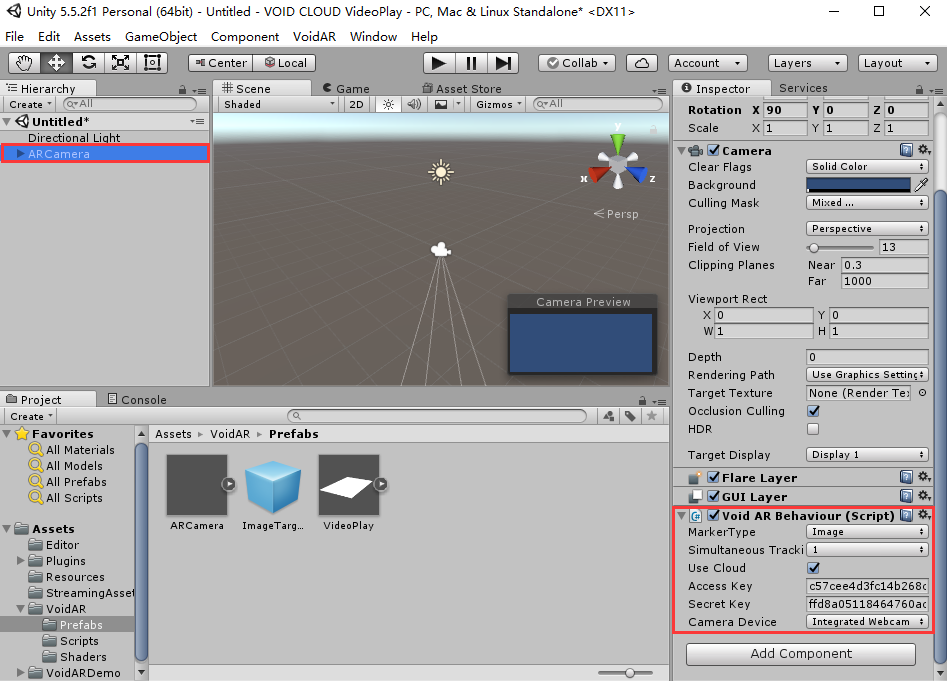This screenshot has height=681, width=947.
Task: Open Void AR Behaviour settings gear
Action: point(923,515)
